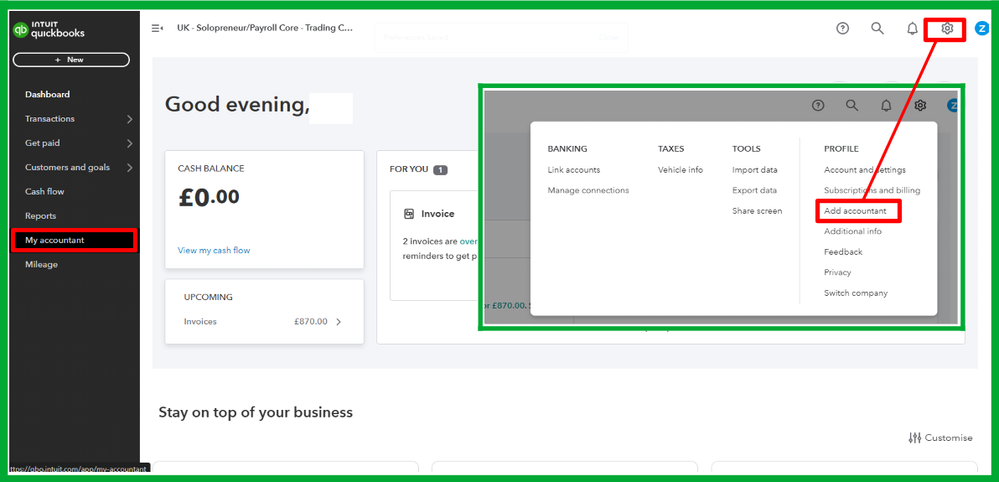Choose Export data under Tools
This screenshot has width=999, height=482.
[754, 190]
